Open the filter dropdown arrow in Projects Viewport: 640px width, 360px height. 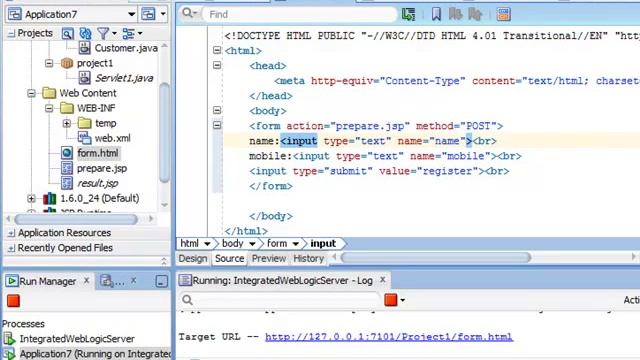(114, 33)
